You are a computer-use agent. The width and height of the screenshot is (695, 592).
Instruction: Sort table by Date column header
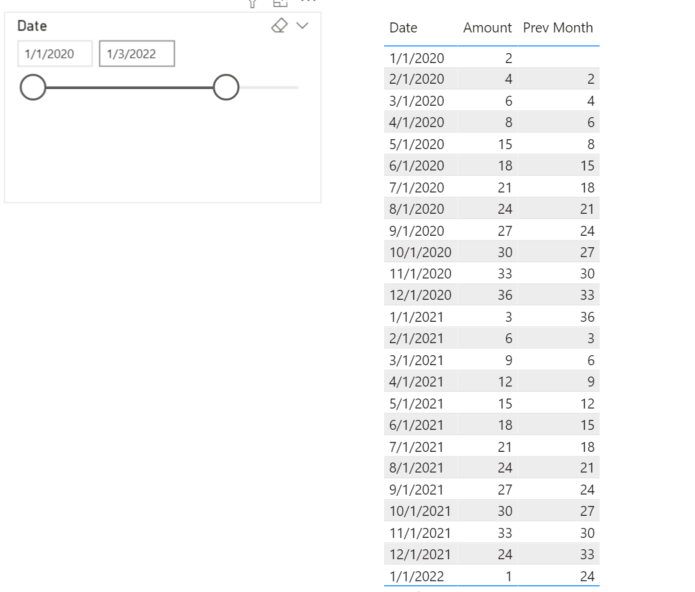(403, 28)
